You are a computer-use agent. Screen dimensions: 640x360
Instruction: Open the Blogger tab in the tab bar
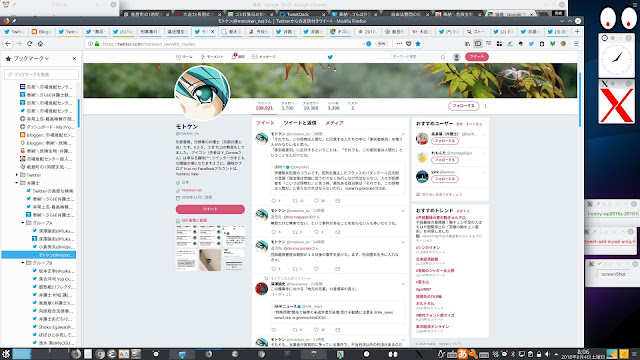41,31
